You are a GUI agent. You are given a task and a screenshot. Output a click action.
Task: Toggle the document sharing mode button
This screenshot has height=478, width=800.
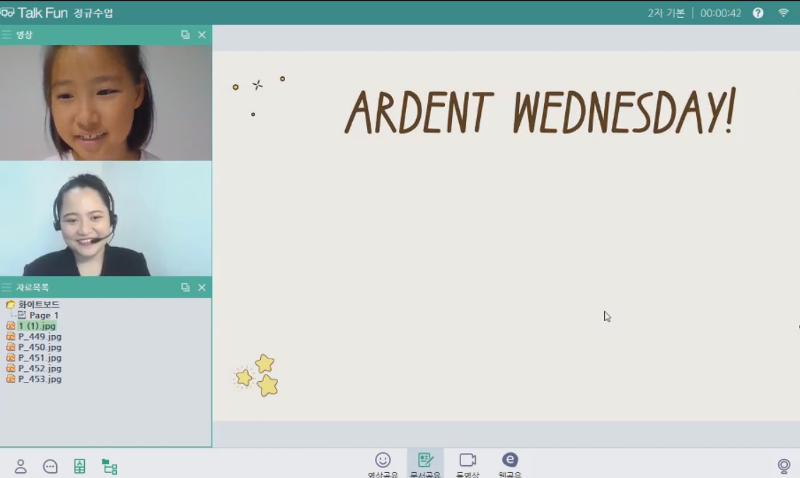point(425,461)
